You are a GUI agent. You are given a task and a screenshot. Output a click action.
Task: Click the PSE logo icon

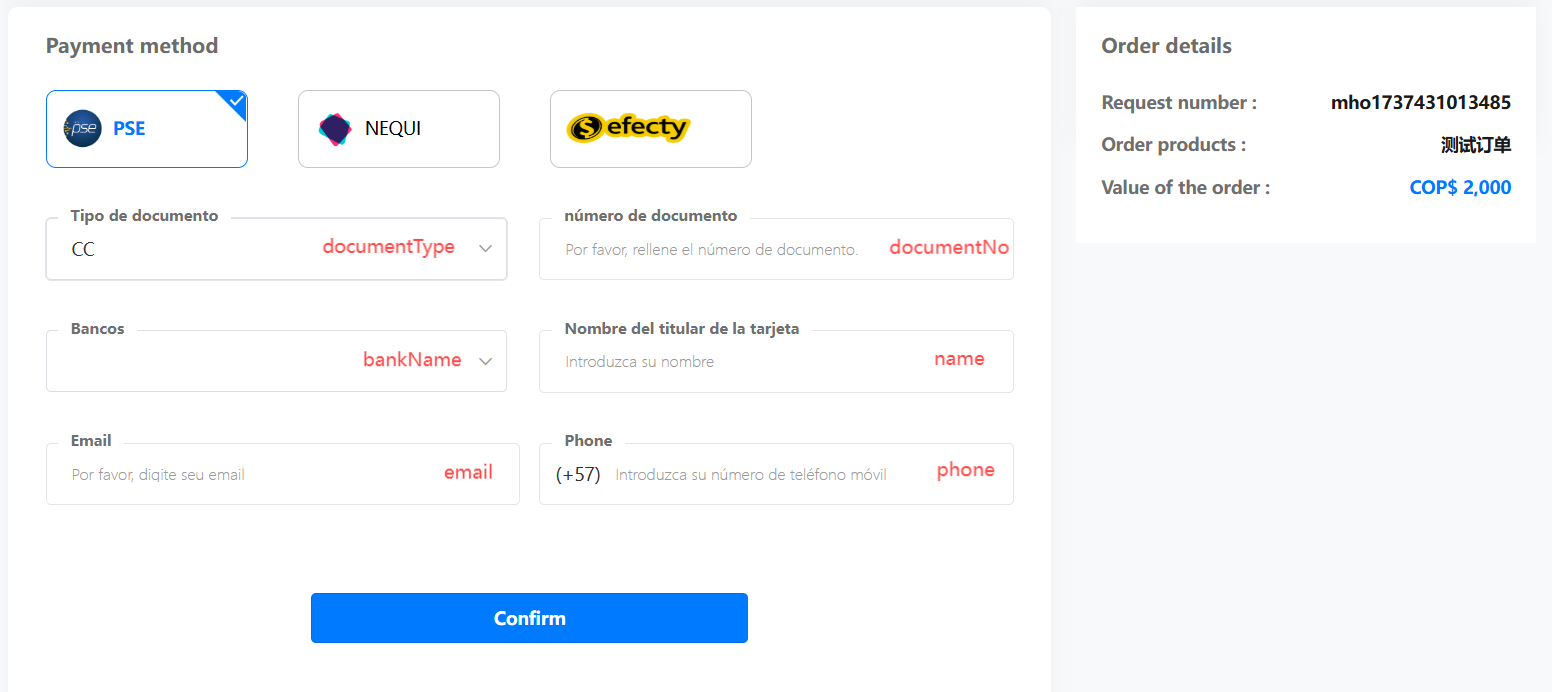[83, 129]
